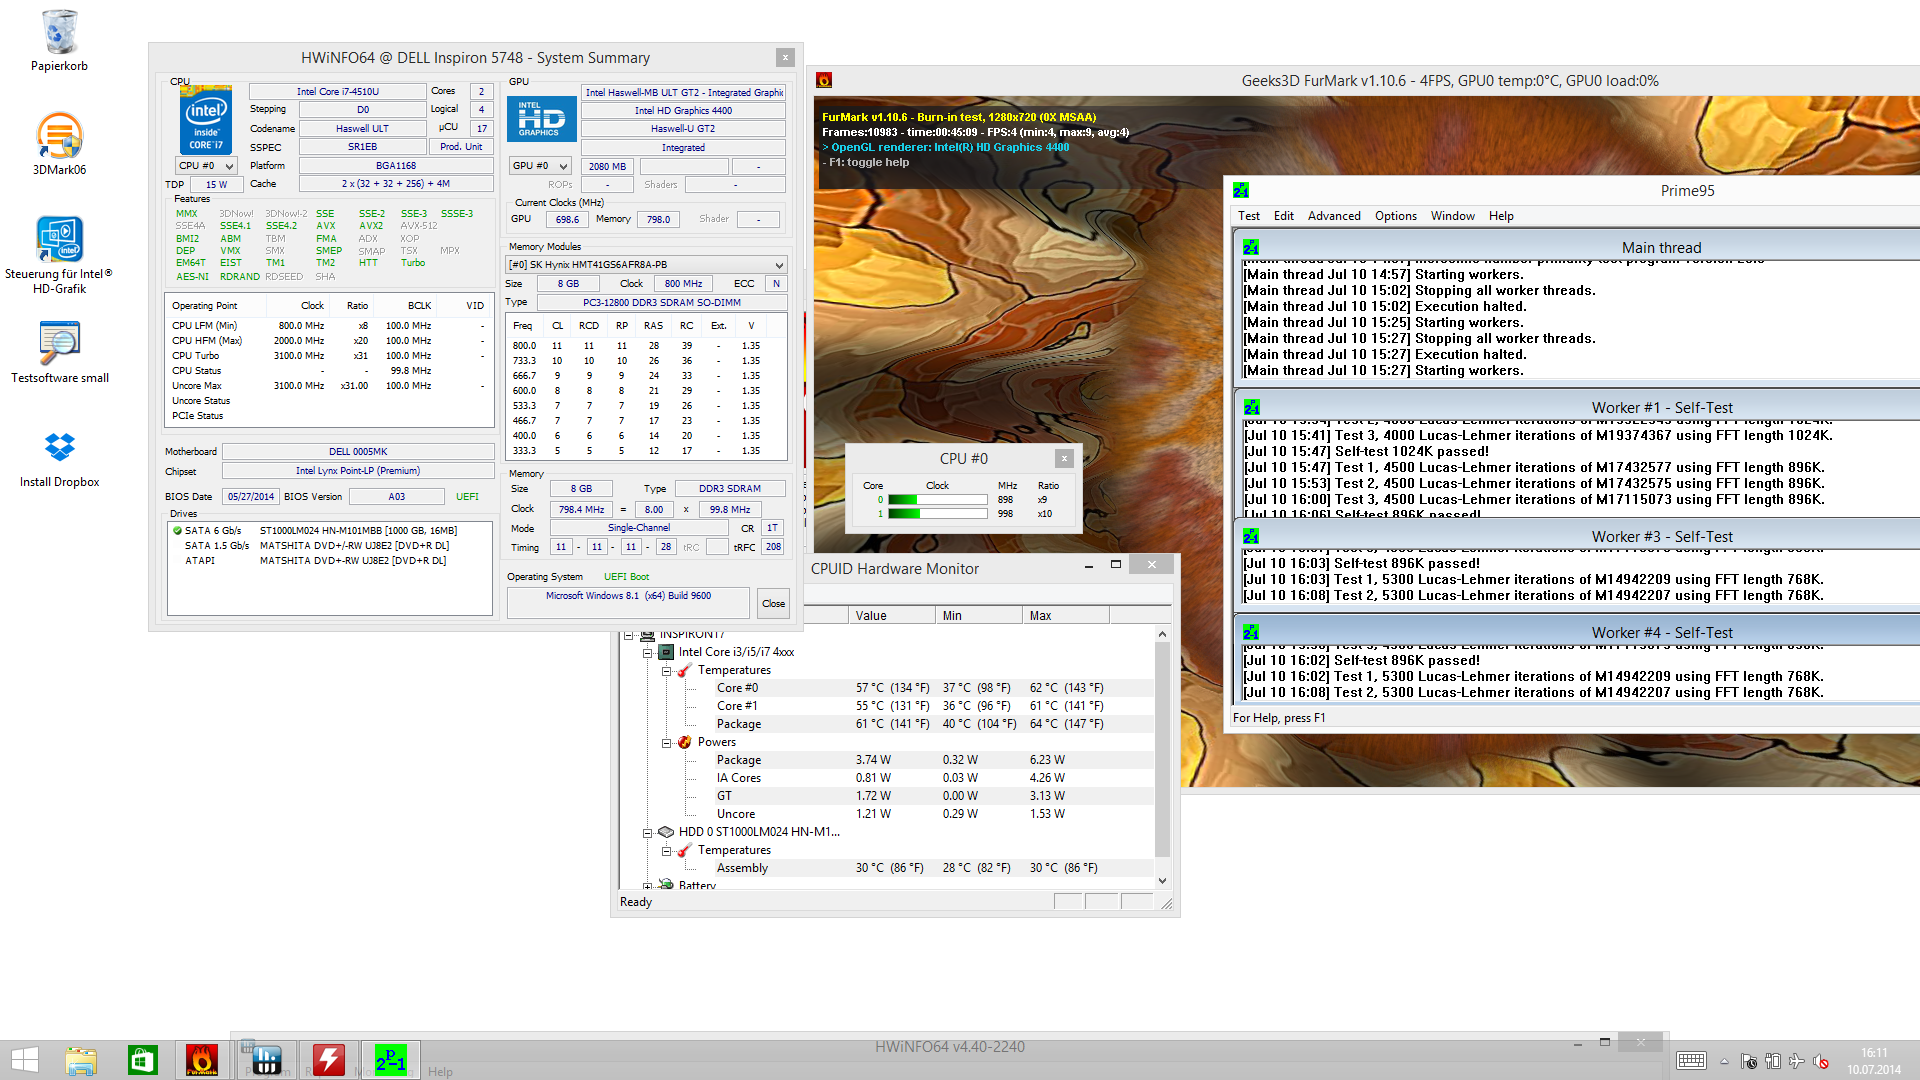The width and height of the screenshot is (1920, 1080).
Task: Collapse the Powers tree node
Action: point(667,743)
